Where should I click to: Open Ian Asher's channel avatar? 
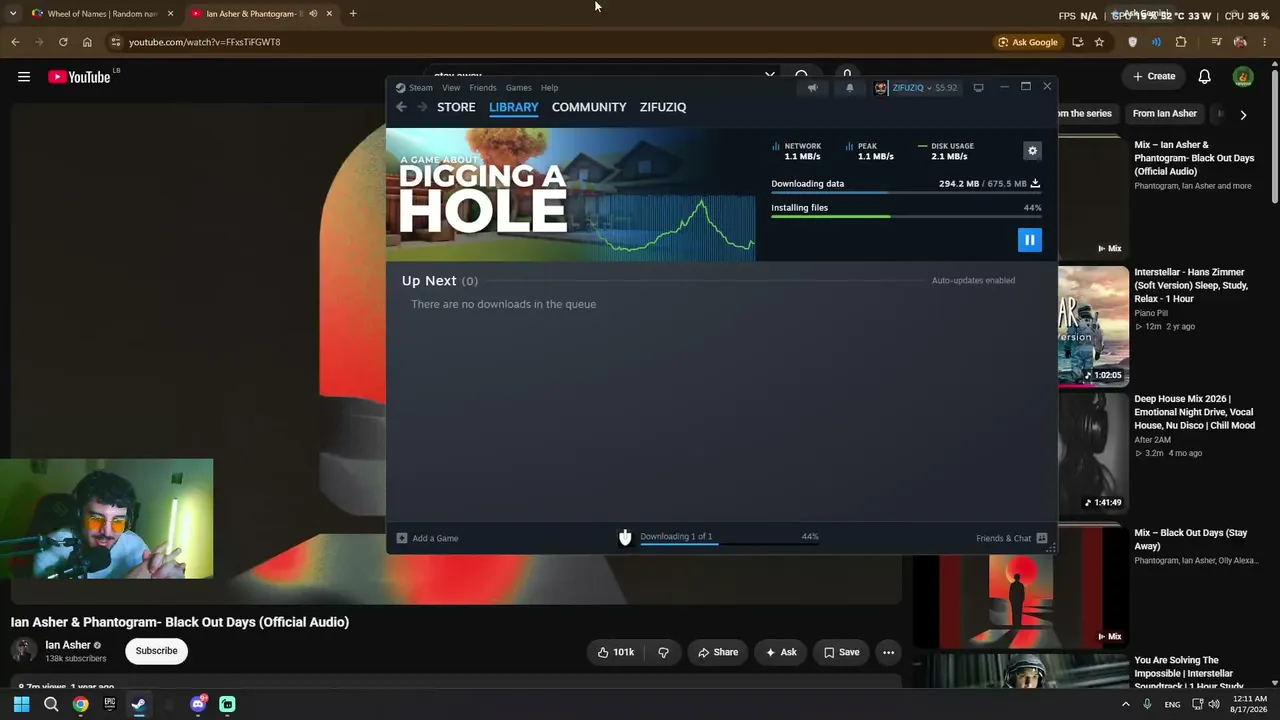[x=24, y=651]
